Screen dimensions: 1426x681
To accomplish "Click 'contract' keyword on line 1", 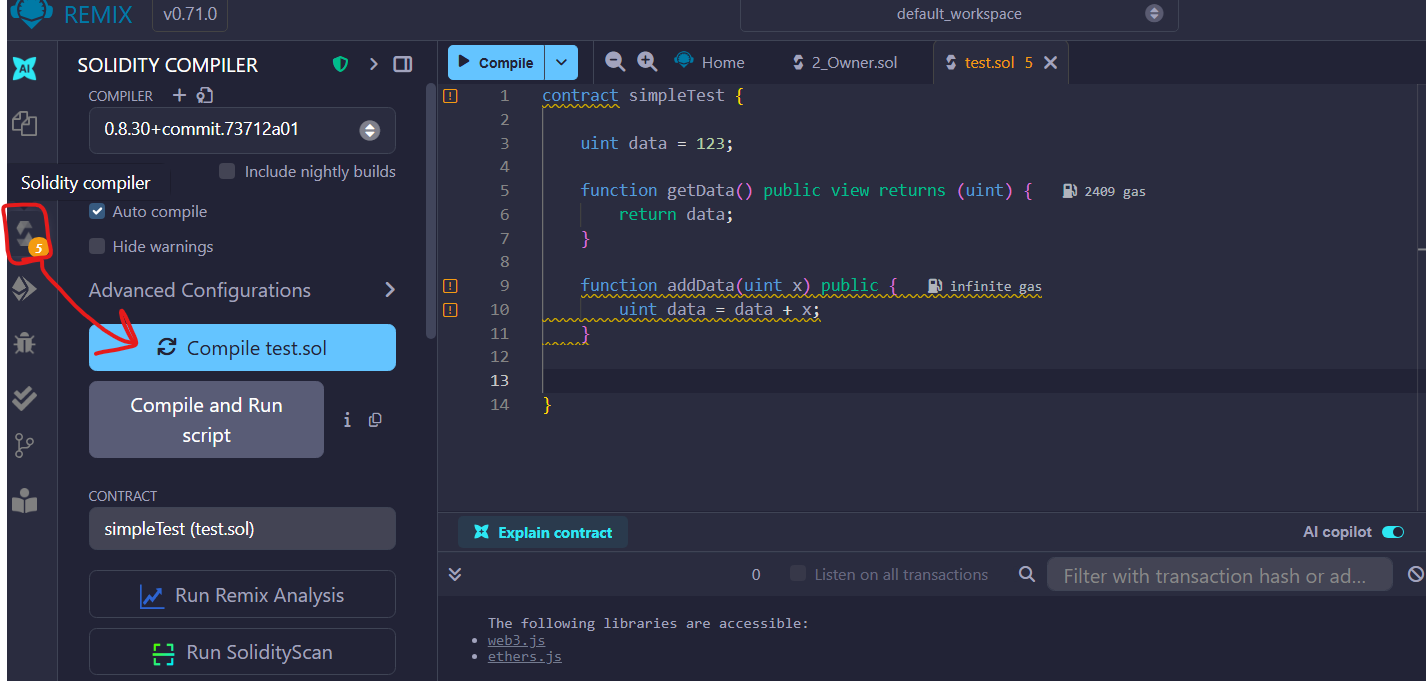I will [x=580, y=96].
